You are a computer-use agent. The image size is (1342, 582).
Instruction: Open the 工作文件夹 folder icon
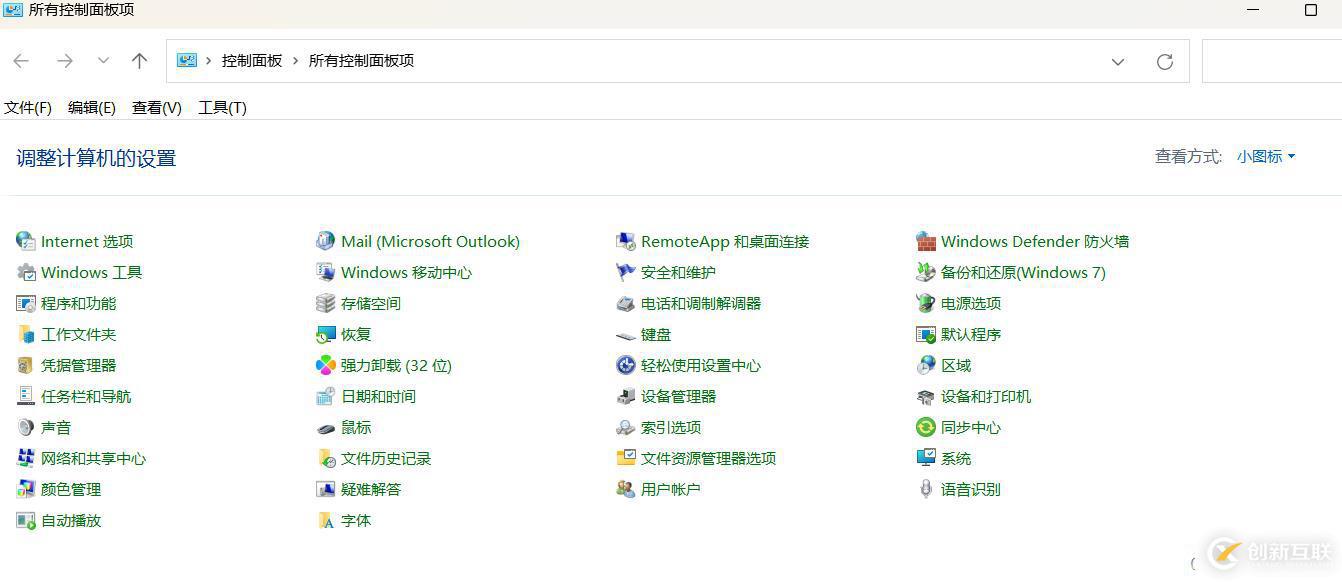(25, 334)
